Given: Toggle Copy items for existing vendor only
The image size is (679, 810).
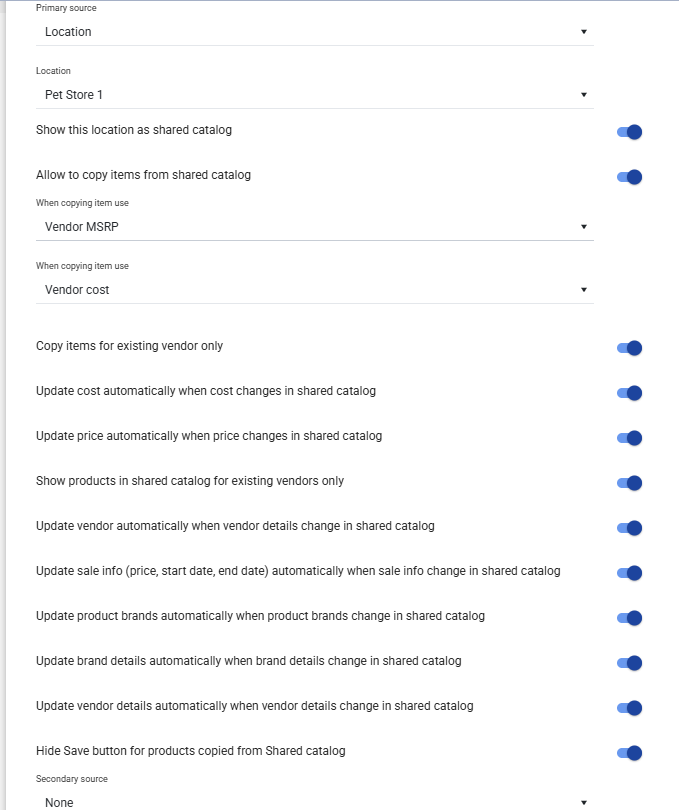Looking at the screenshot, I should [629, 348].
